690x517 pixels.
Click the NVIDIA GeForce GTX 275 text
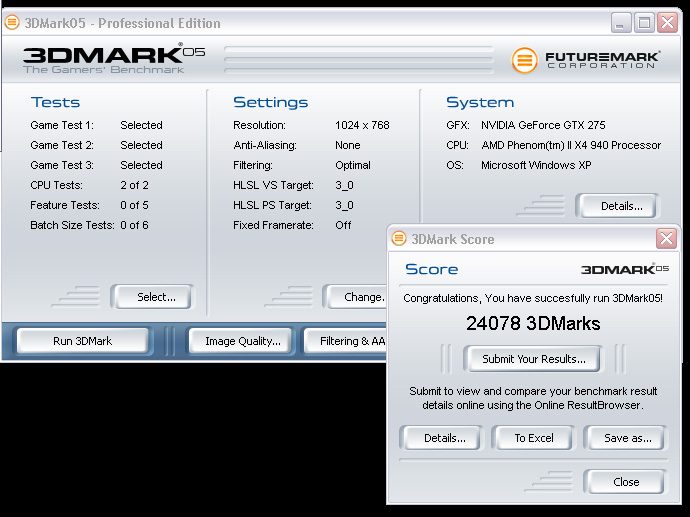pyautogui.click(x=543, y=125)
